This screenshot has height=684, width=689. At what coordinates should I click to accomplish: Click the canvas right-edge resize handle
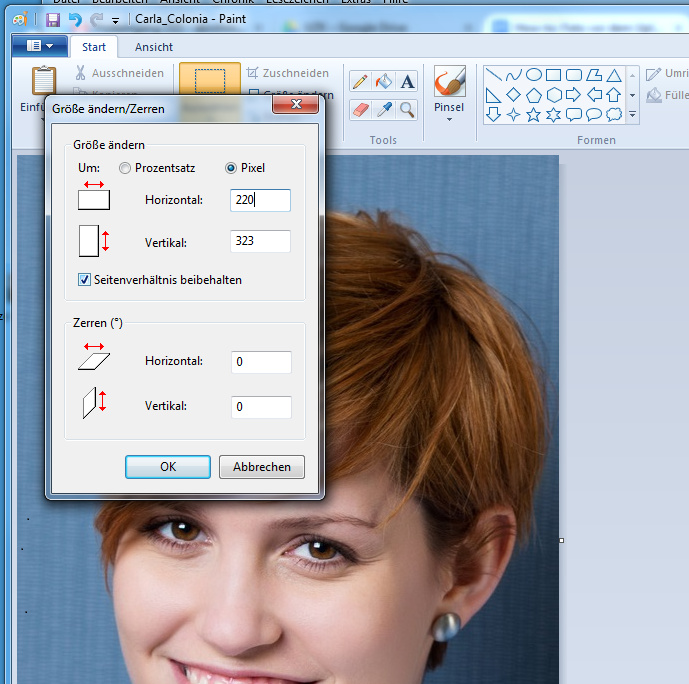pos(562,540)
